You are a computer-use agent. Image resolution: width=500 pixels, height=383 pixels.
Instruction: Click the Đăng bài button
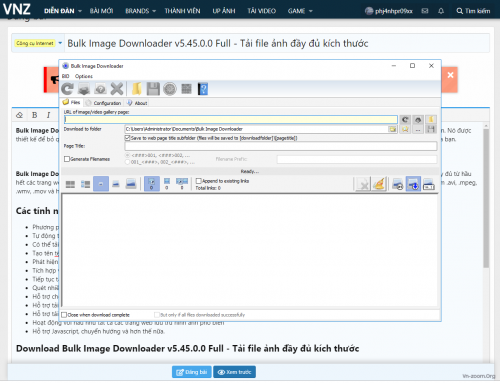[192, 372]
